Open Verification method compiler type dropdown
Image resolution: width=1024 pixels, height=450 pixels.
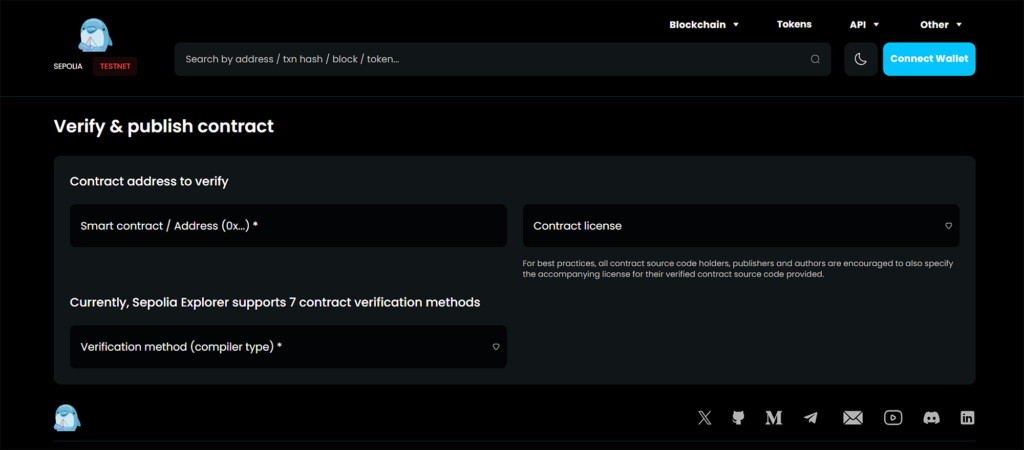click(288, 347)
